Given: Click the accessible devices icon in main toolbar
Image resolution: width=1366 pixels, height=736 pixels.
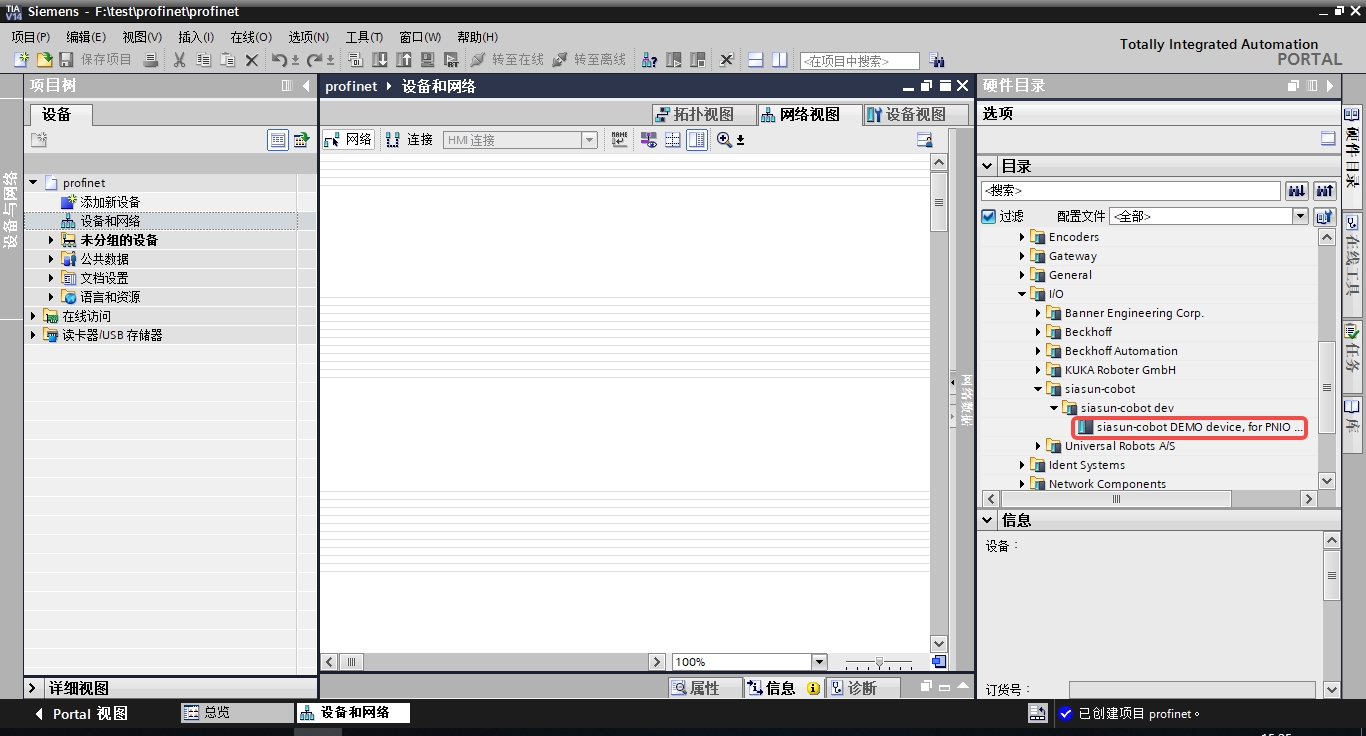Looking at the screenshot, I should click(649, 60).
